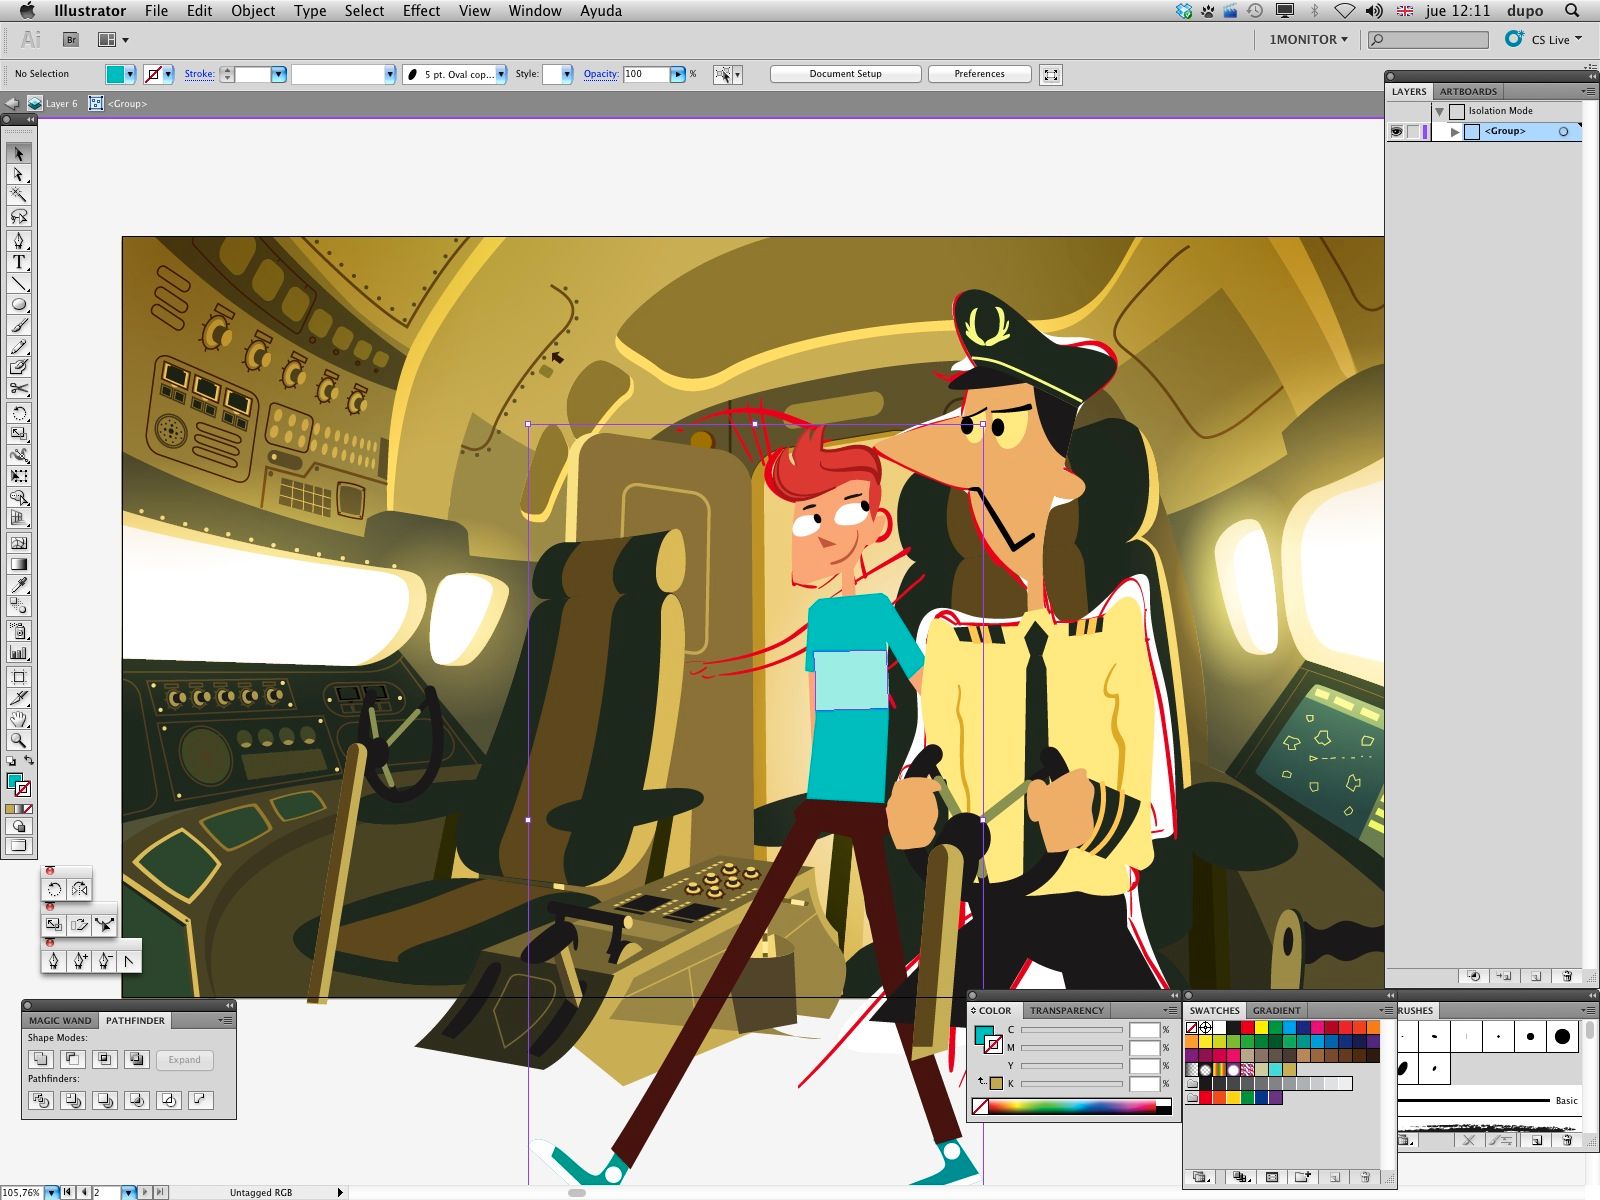Click the Ellipse shape tool
Viewport: 1600px width, 1200px height.
pyautogui.click(x=18, y=305)
